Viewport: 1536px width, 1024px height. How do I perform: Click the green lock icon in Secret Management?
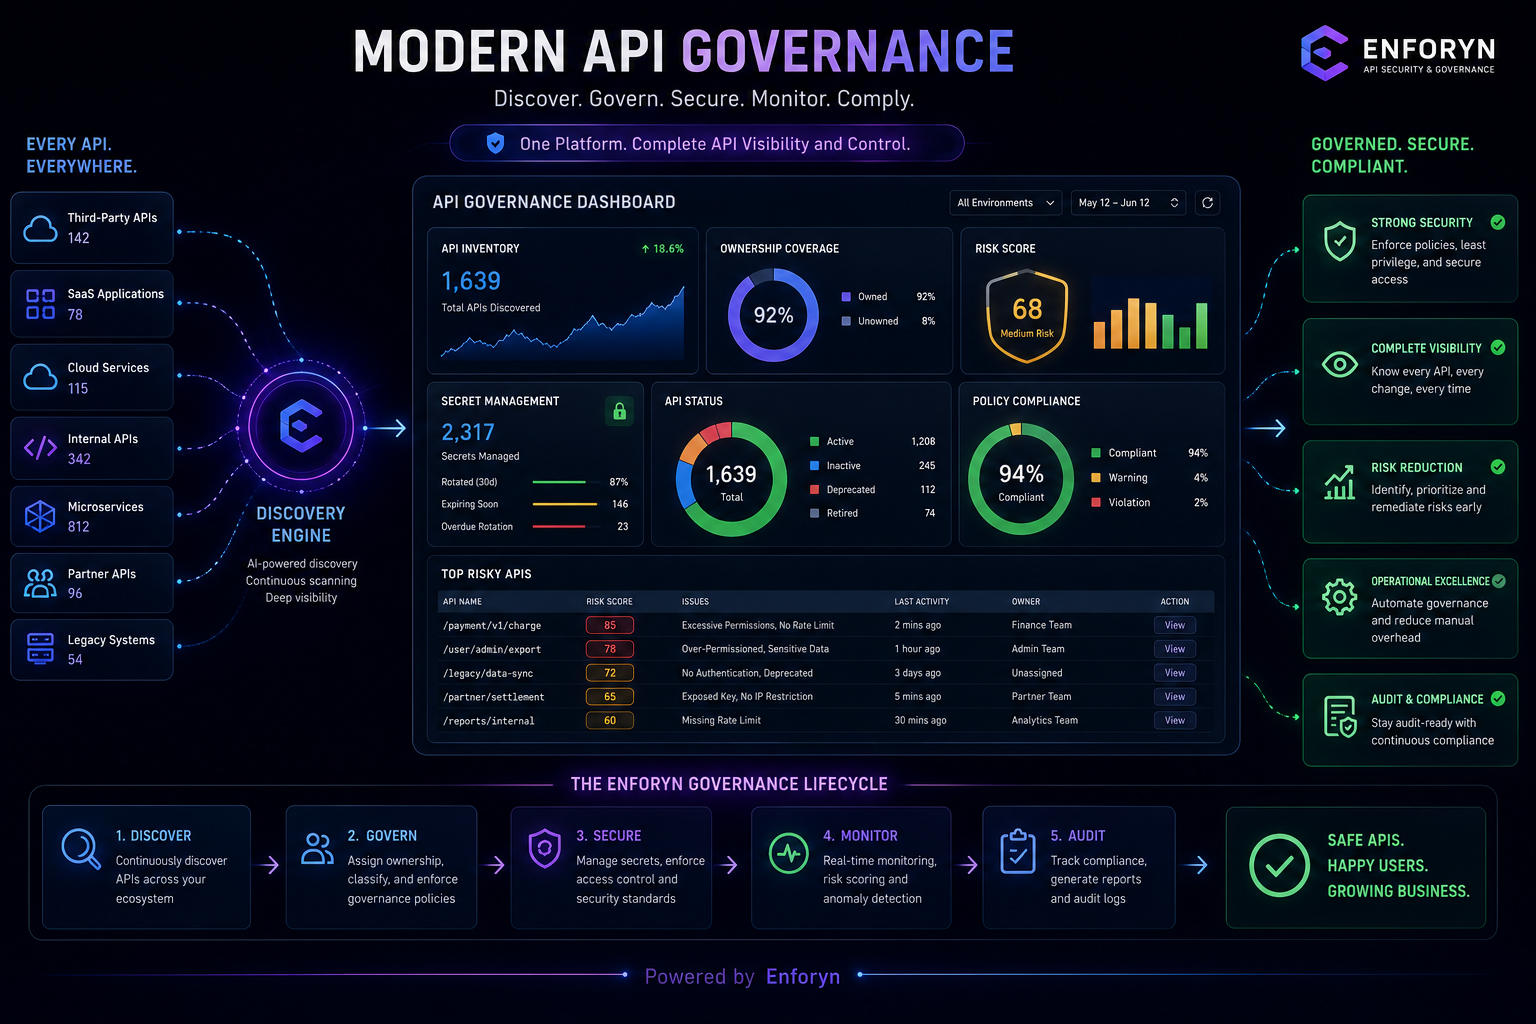[619, 411]
